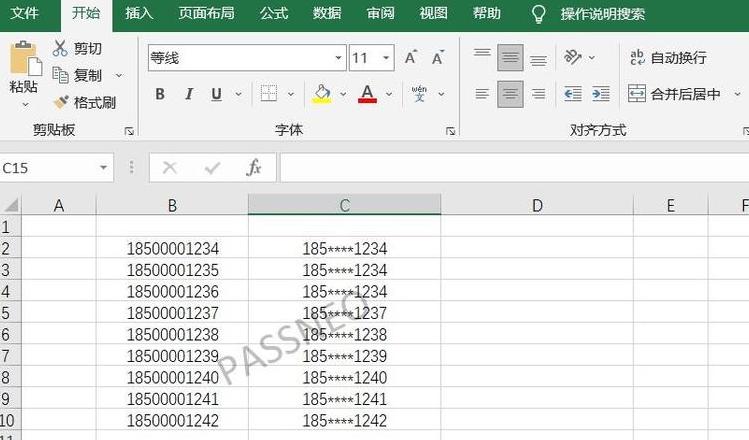749x440 pixels.
Task: Toggle italic formatting
Action: [189, 94]
